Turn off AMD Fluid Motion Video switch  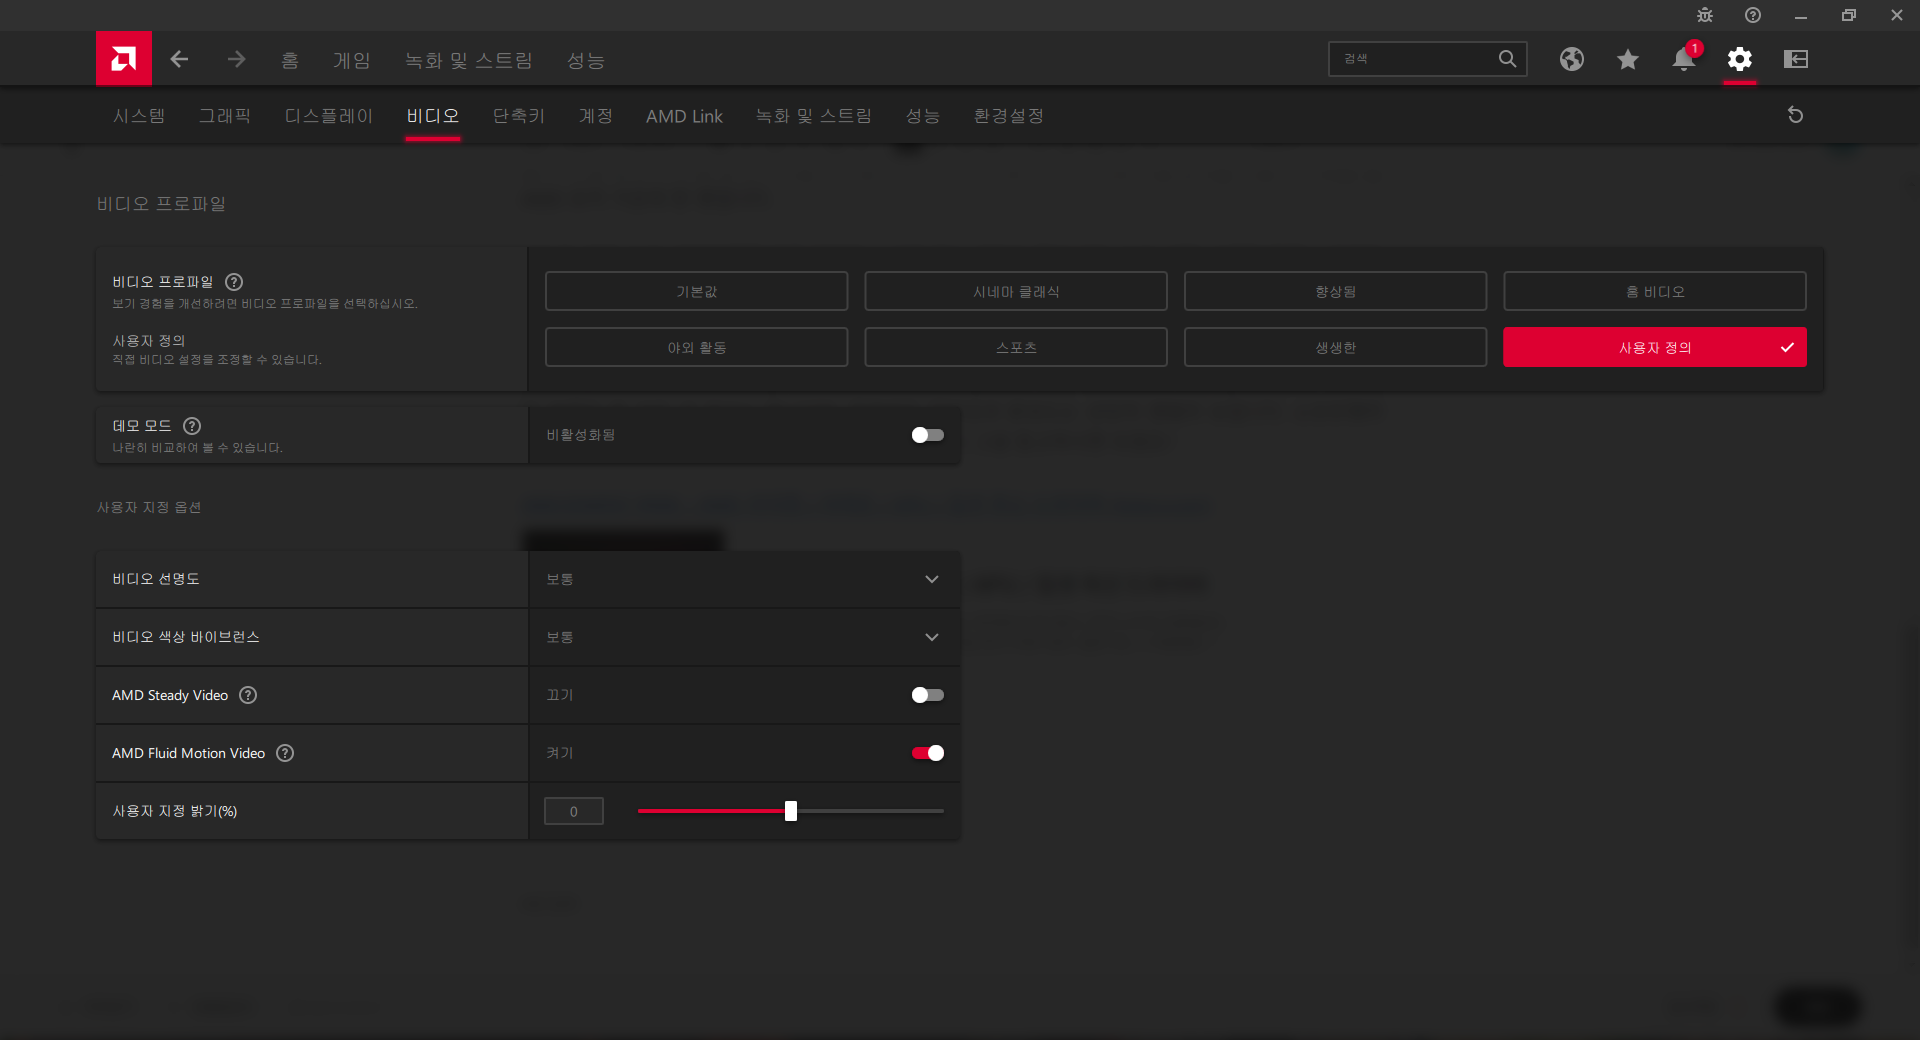click(928, 753)
